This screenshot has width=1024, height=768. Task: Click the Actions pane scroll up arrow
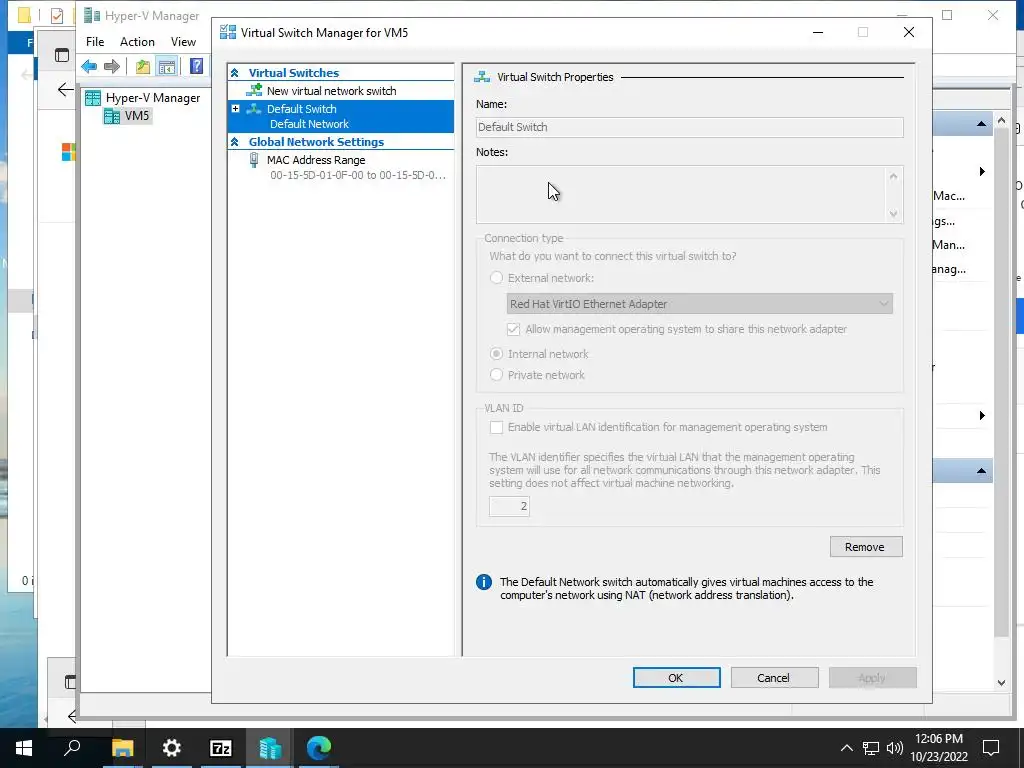(1001, 121)
